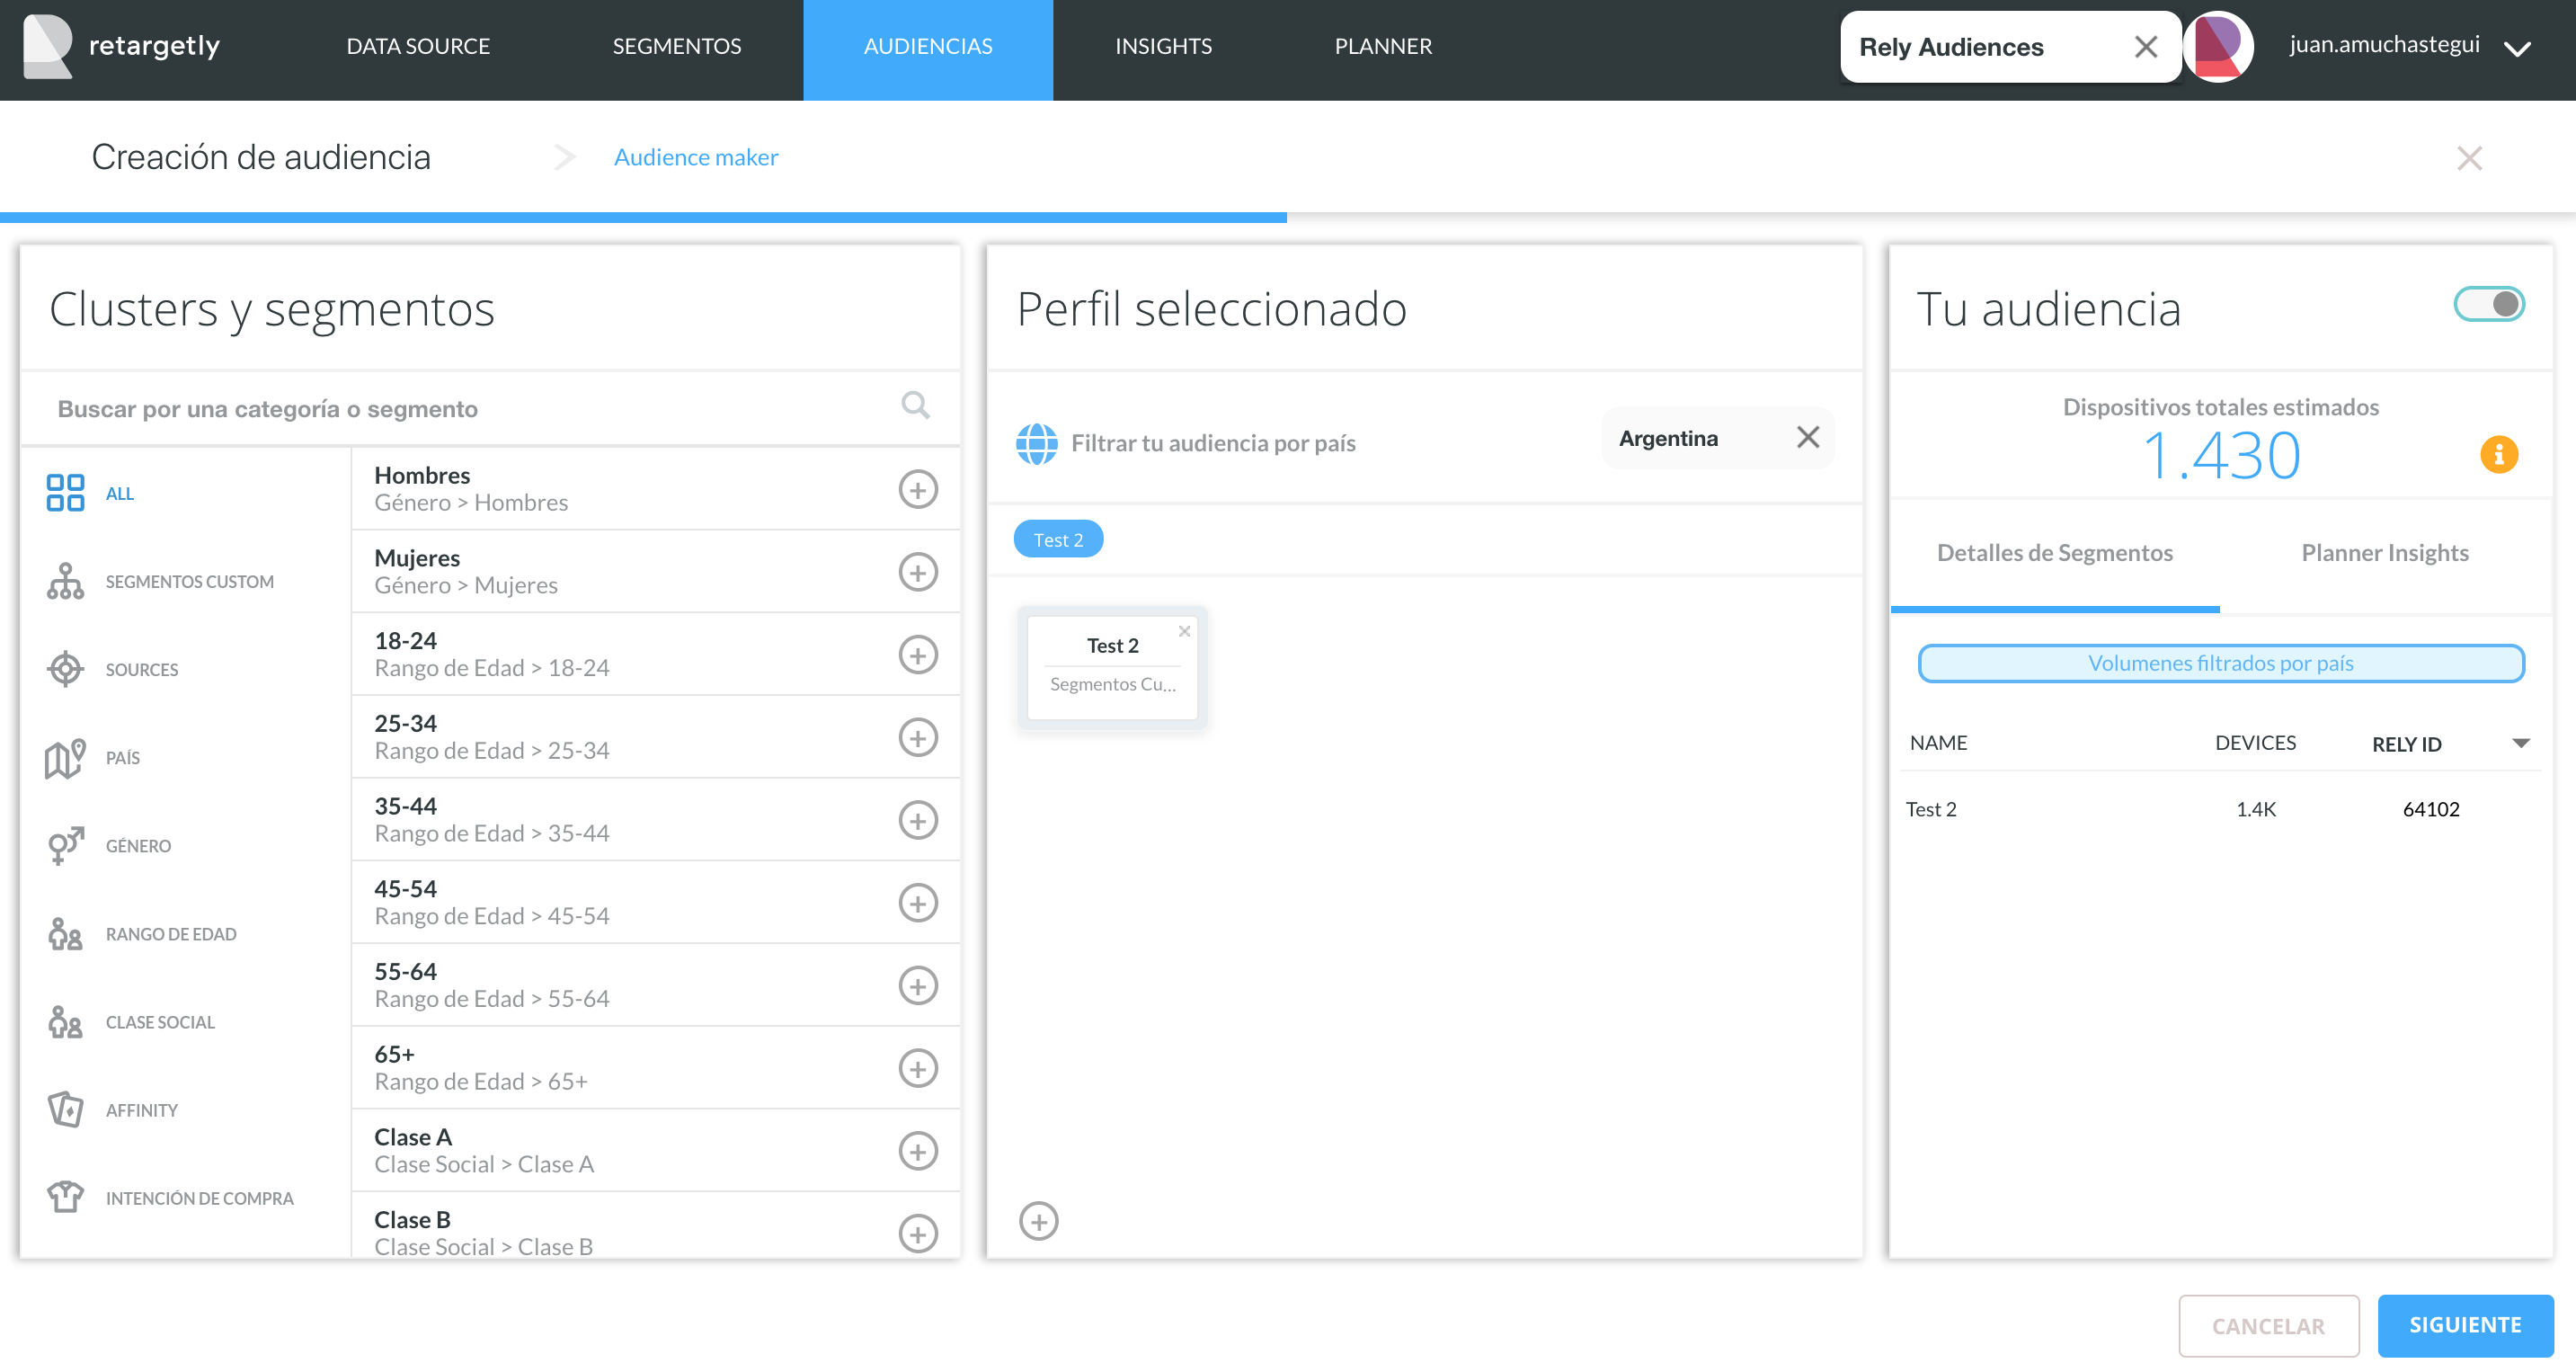This screenshot has height=1372, width=2576.
Task: Open the Segmentos Custom category icon
Action: [x=65, y=581]
